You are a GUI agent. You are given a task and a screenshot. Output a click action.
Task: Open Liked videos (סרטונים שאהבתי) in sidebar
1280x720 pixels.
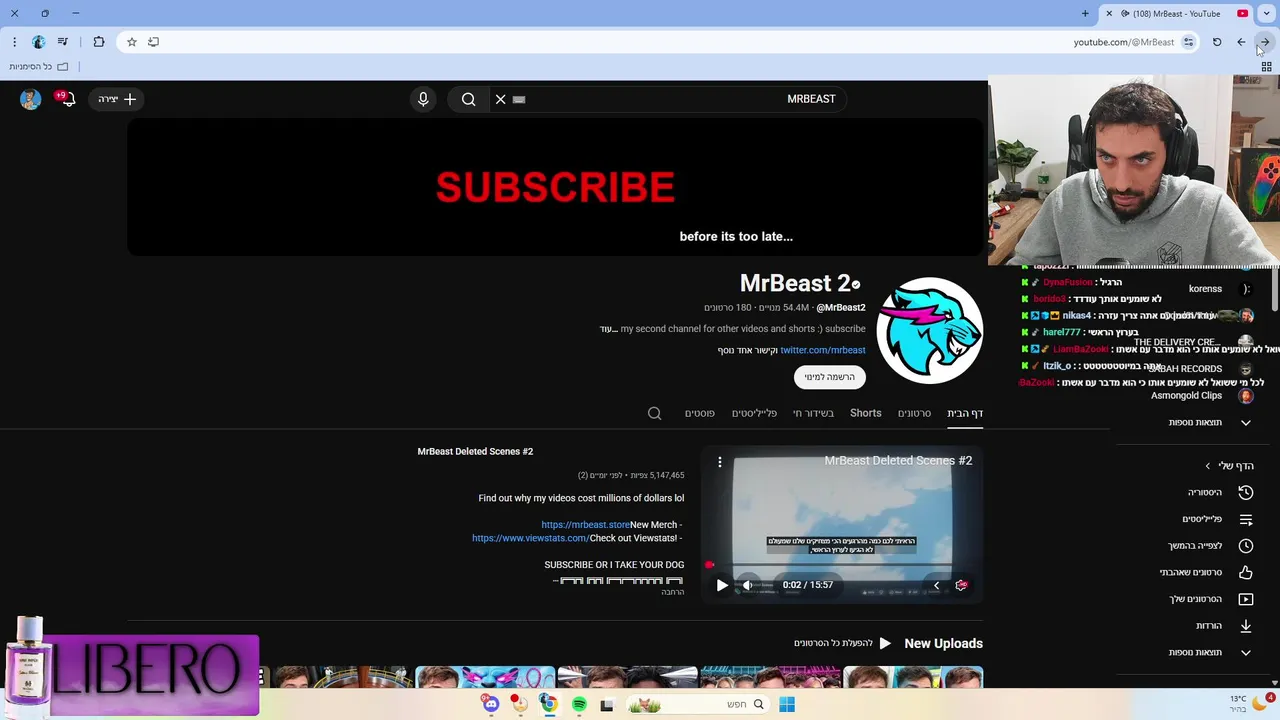point(1206,573)
